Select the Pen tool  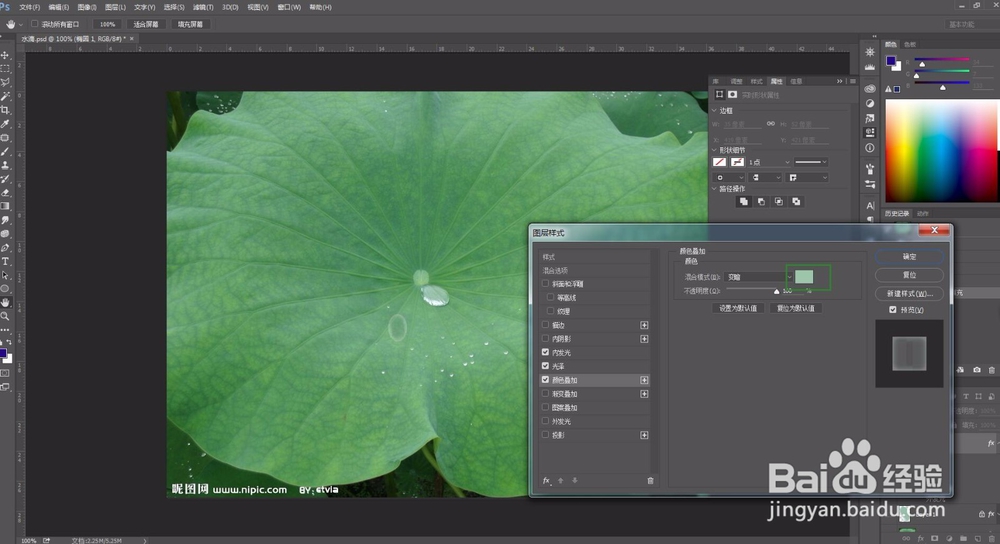pos(5,247)
